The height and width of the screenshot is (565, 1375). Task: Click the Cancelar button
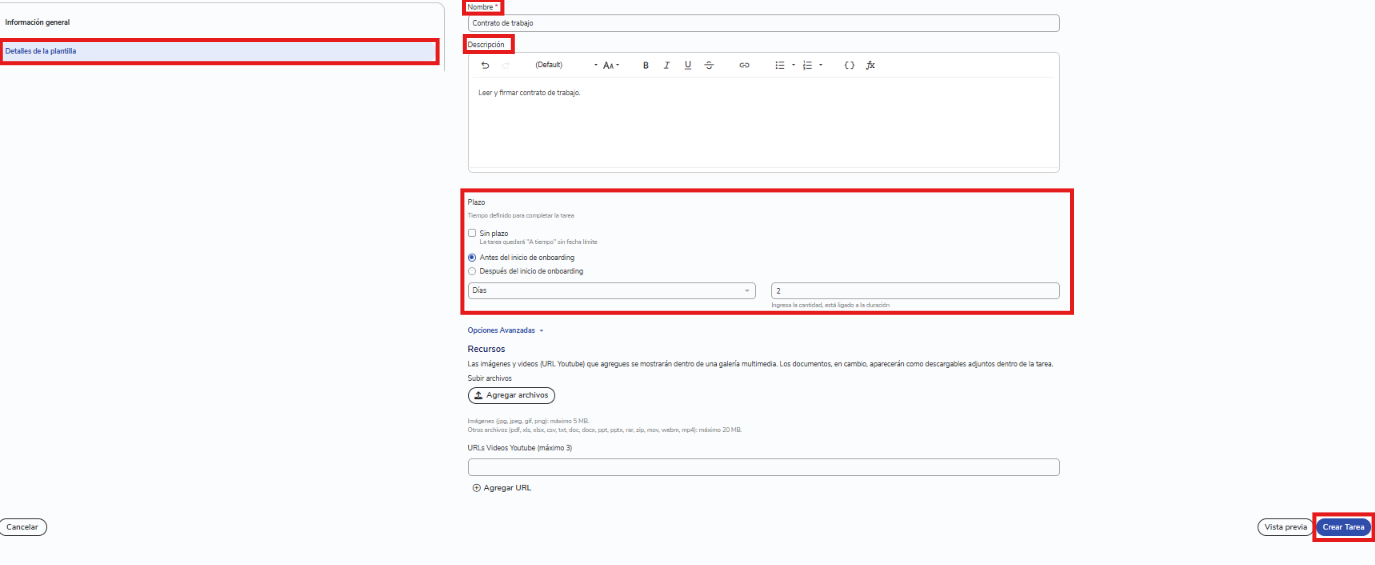[x=23, y=526]
